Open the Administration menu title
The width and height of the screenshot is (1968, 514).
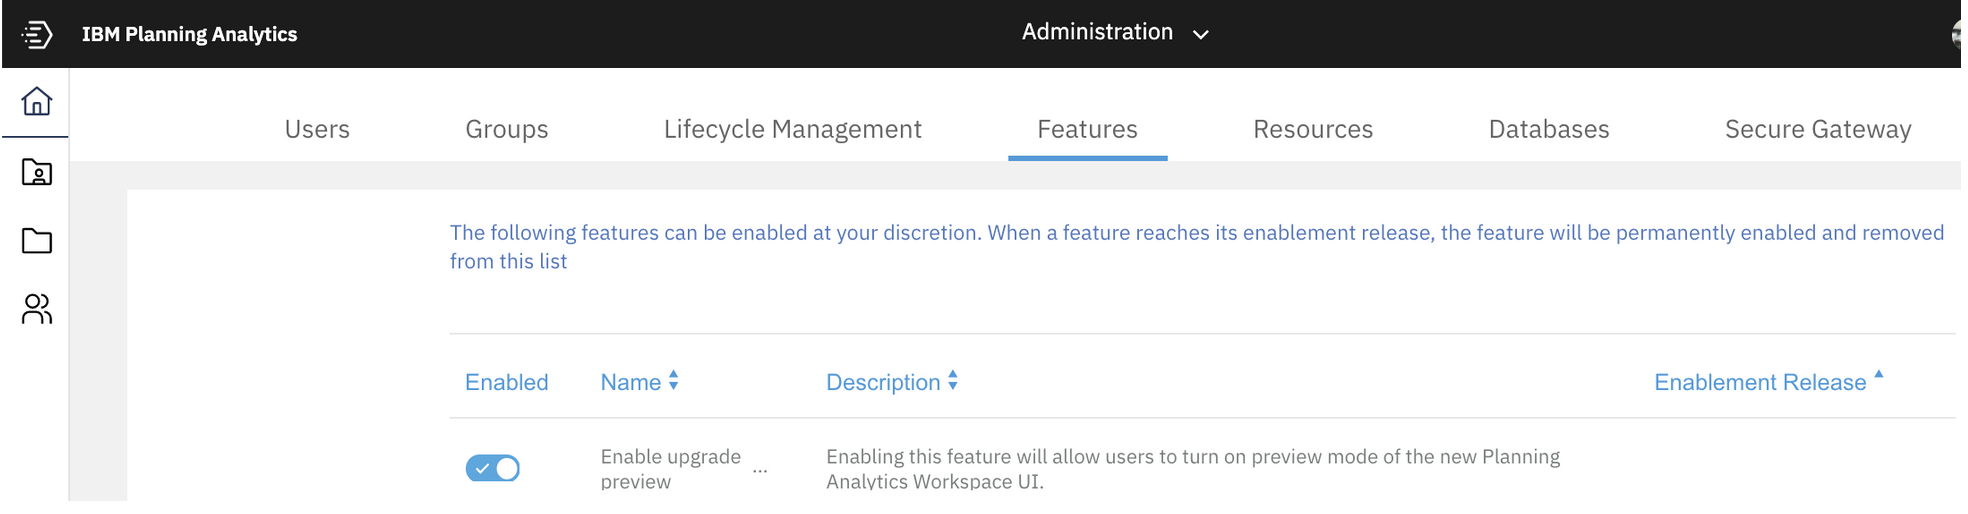pyautogui.click(x=1097, y=32)
